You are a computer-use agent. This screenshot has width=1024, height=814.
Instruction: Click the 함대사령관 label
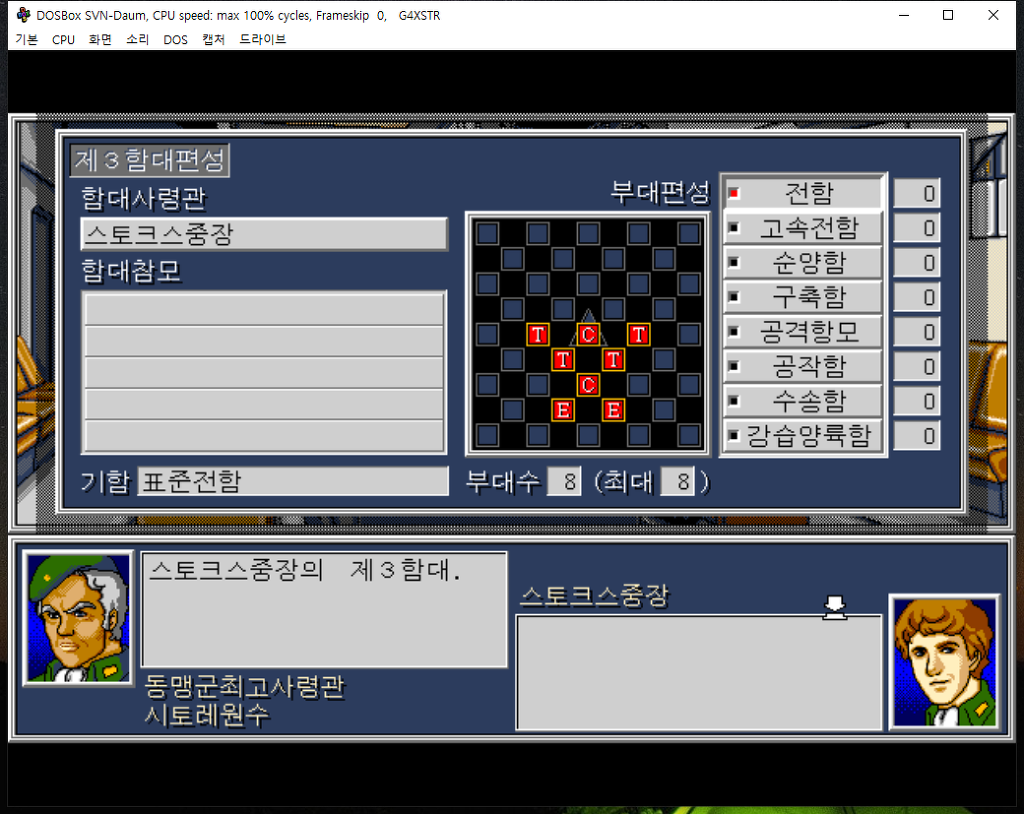144,198
